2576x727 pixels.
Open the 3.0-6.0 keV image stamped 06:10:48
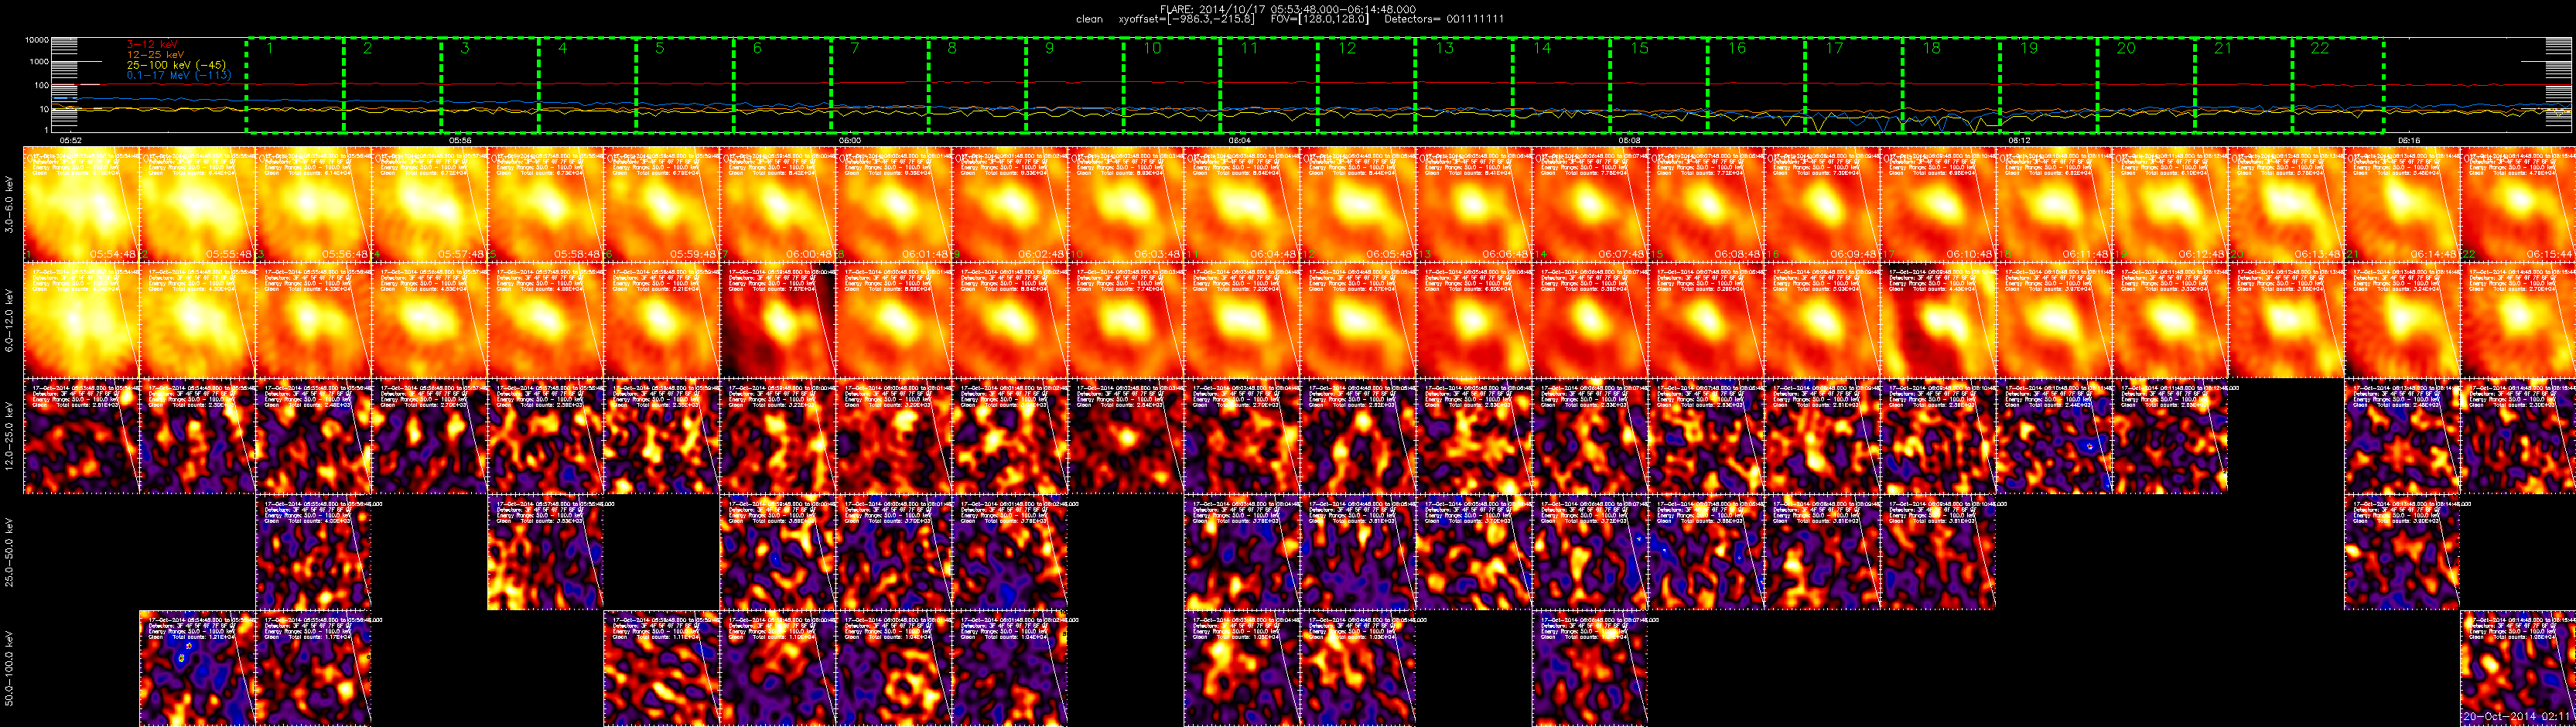click(x=1937, y=204)
